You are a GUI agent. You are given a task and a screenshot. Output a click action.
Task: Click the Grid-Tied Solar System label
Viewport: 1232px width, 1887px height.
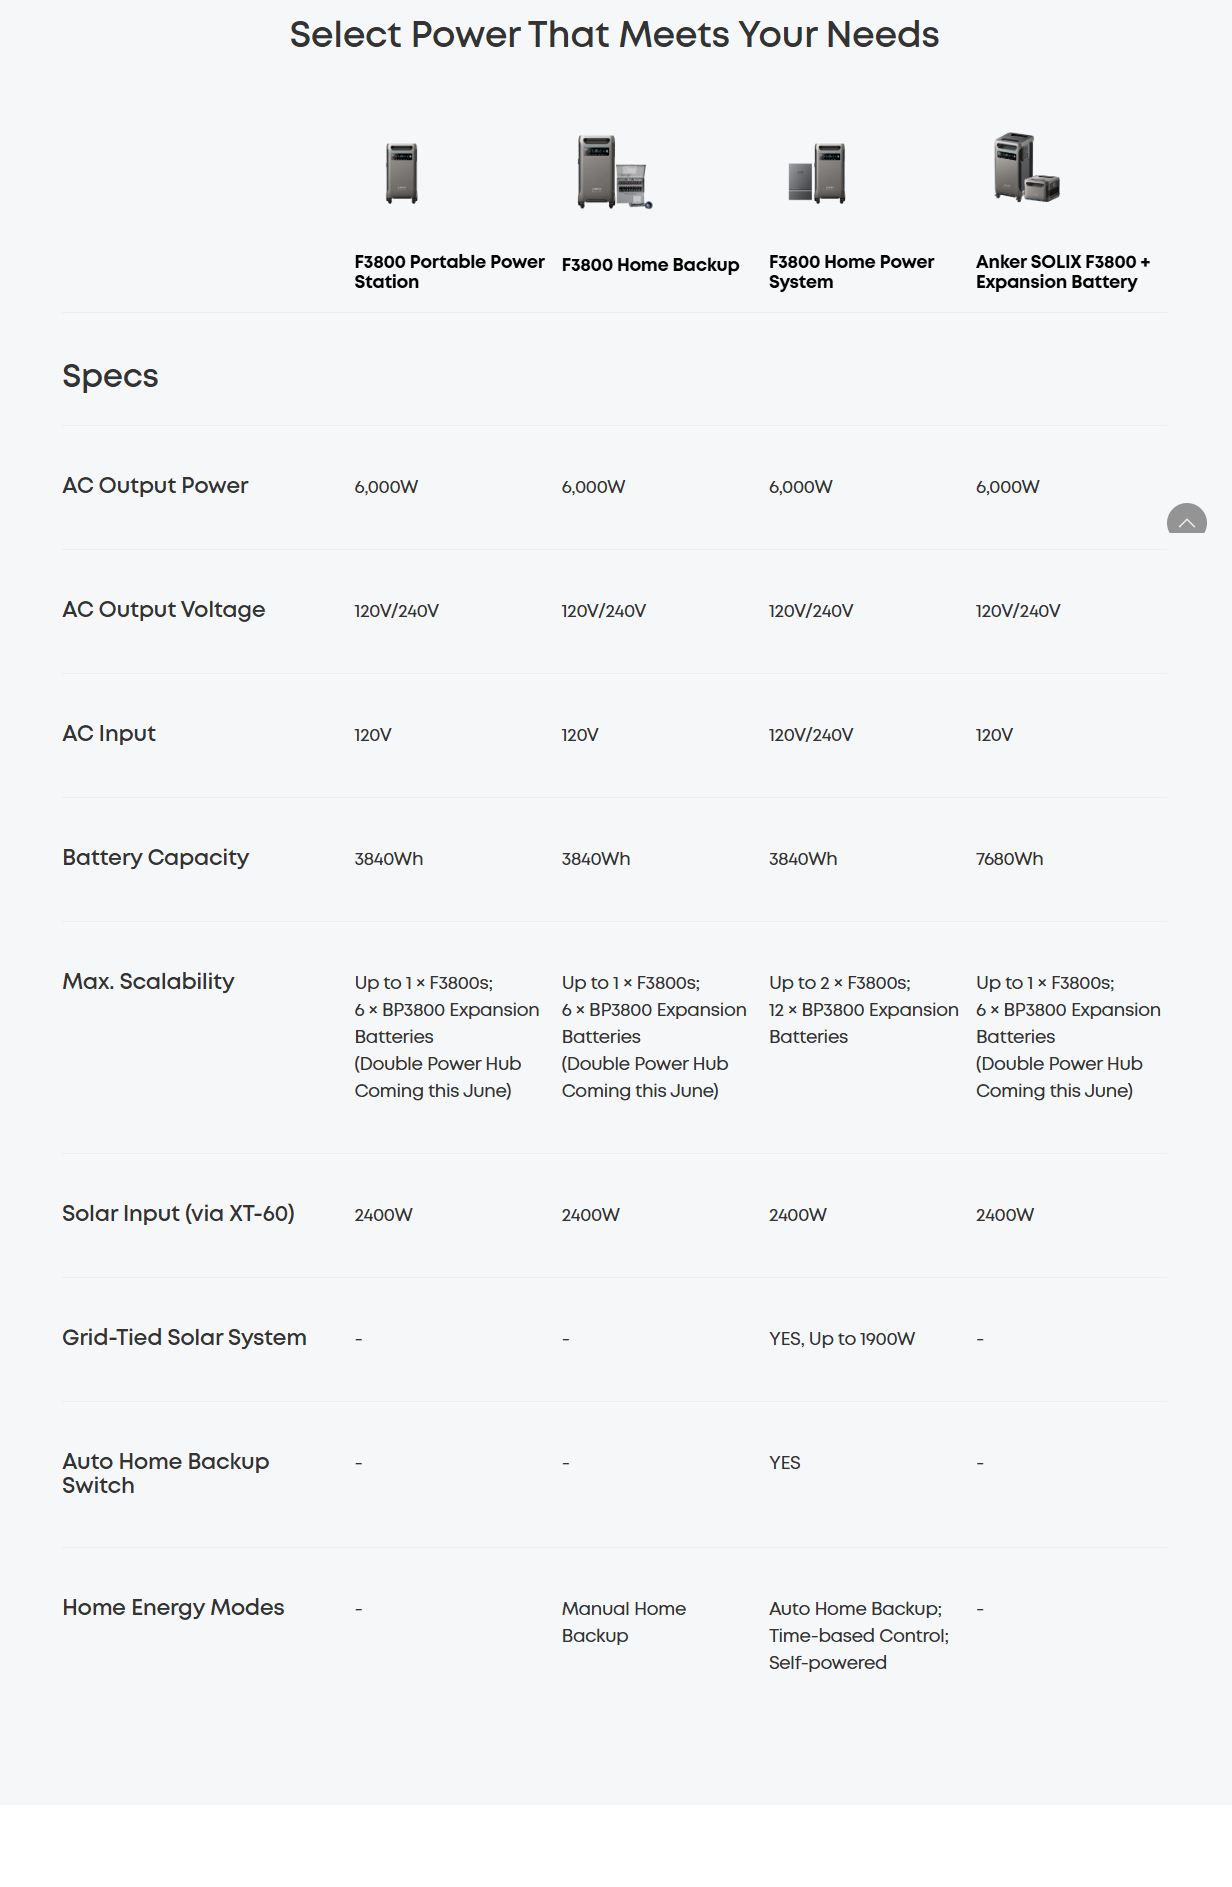tap(184, 1338)
